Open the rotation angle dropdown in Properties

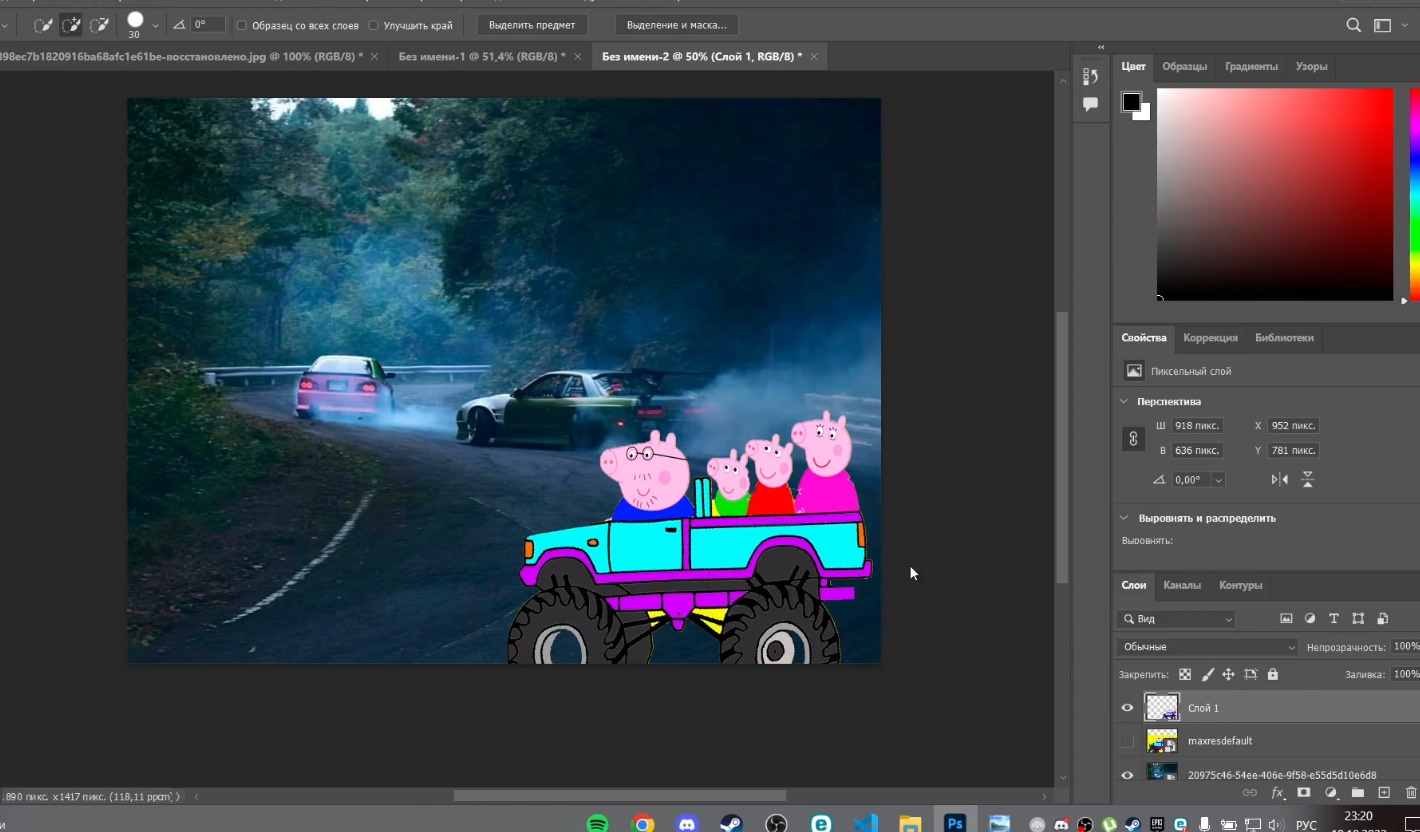pos(1218,480)
